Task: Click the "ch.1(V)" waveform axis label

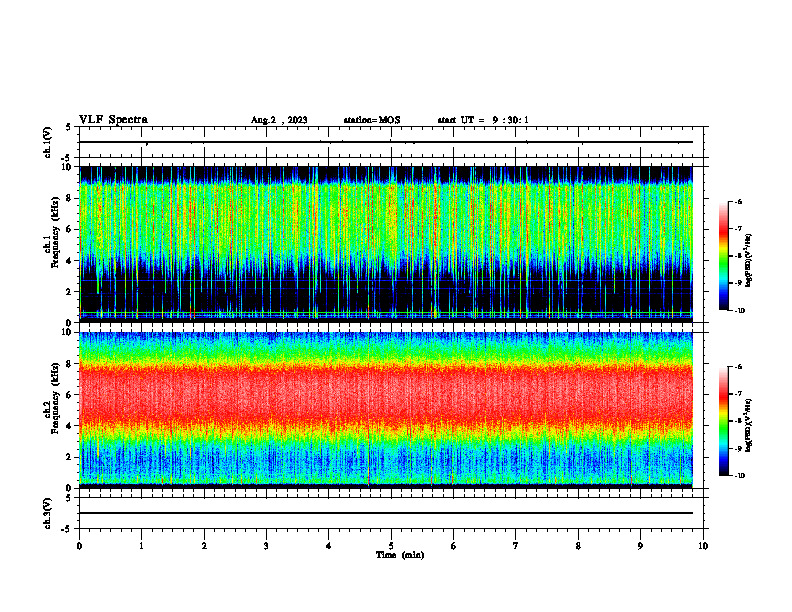Action: pos(47,142)
